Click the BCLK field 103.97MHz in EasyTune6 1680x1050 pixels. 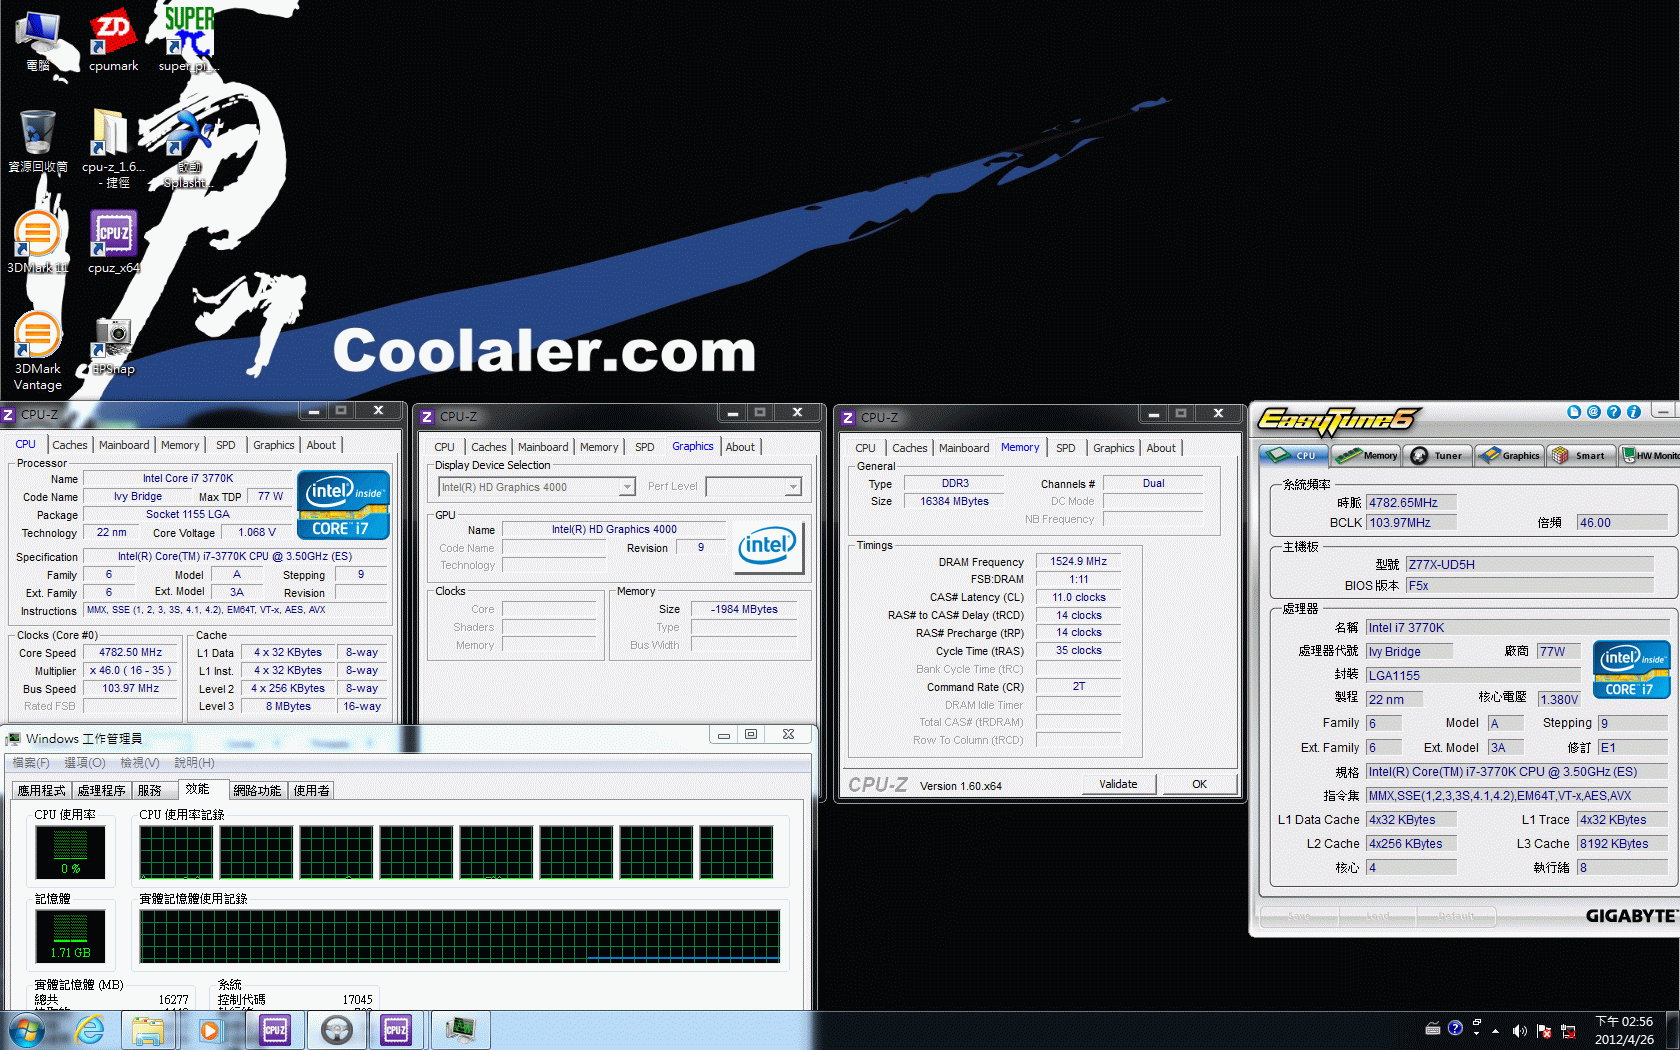click(x=1411, y=522)
